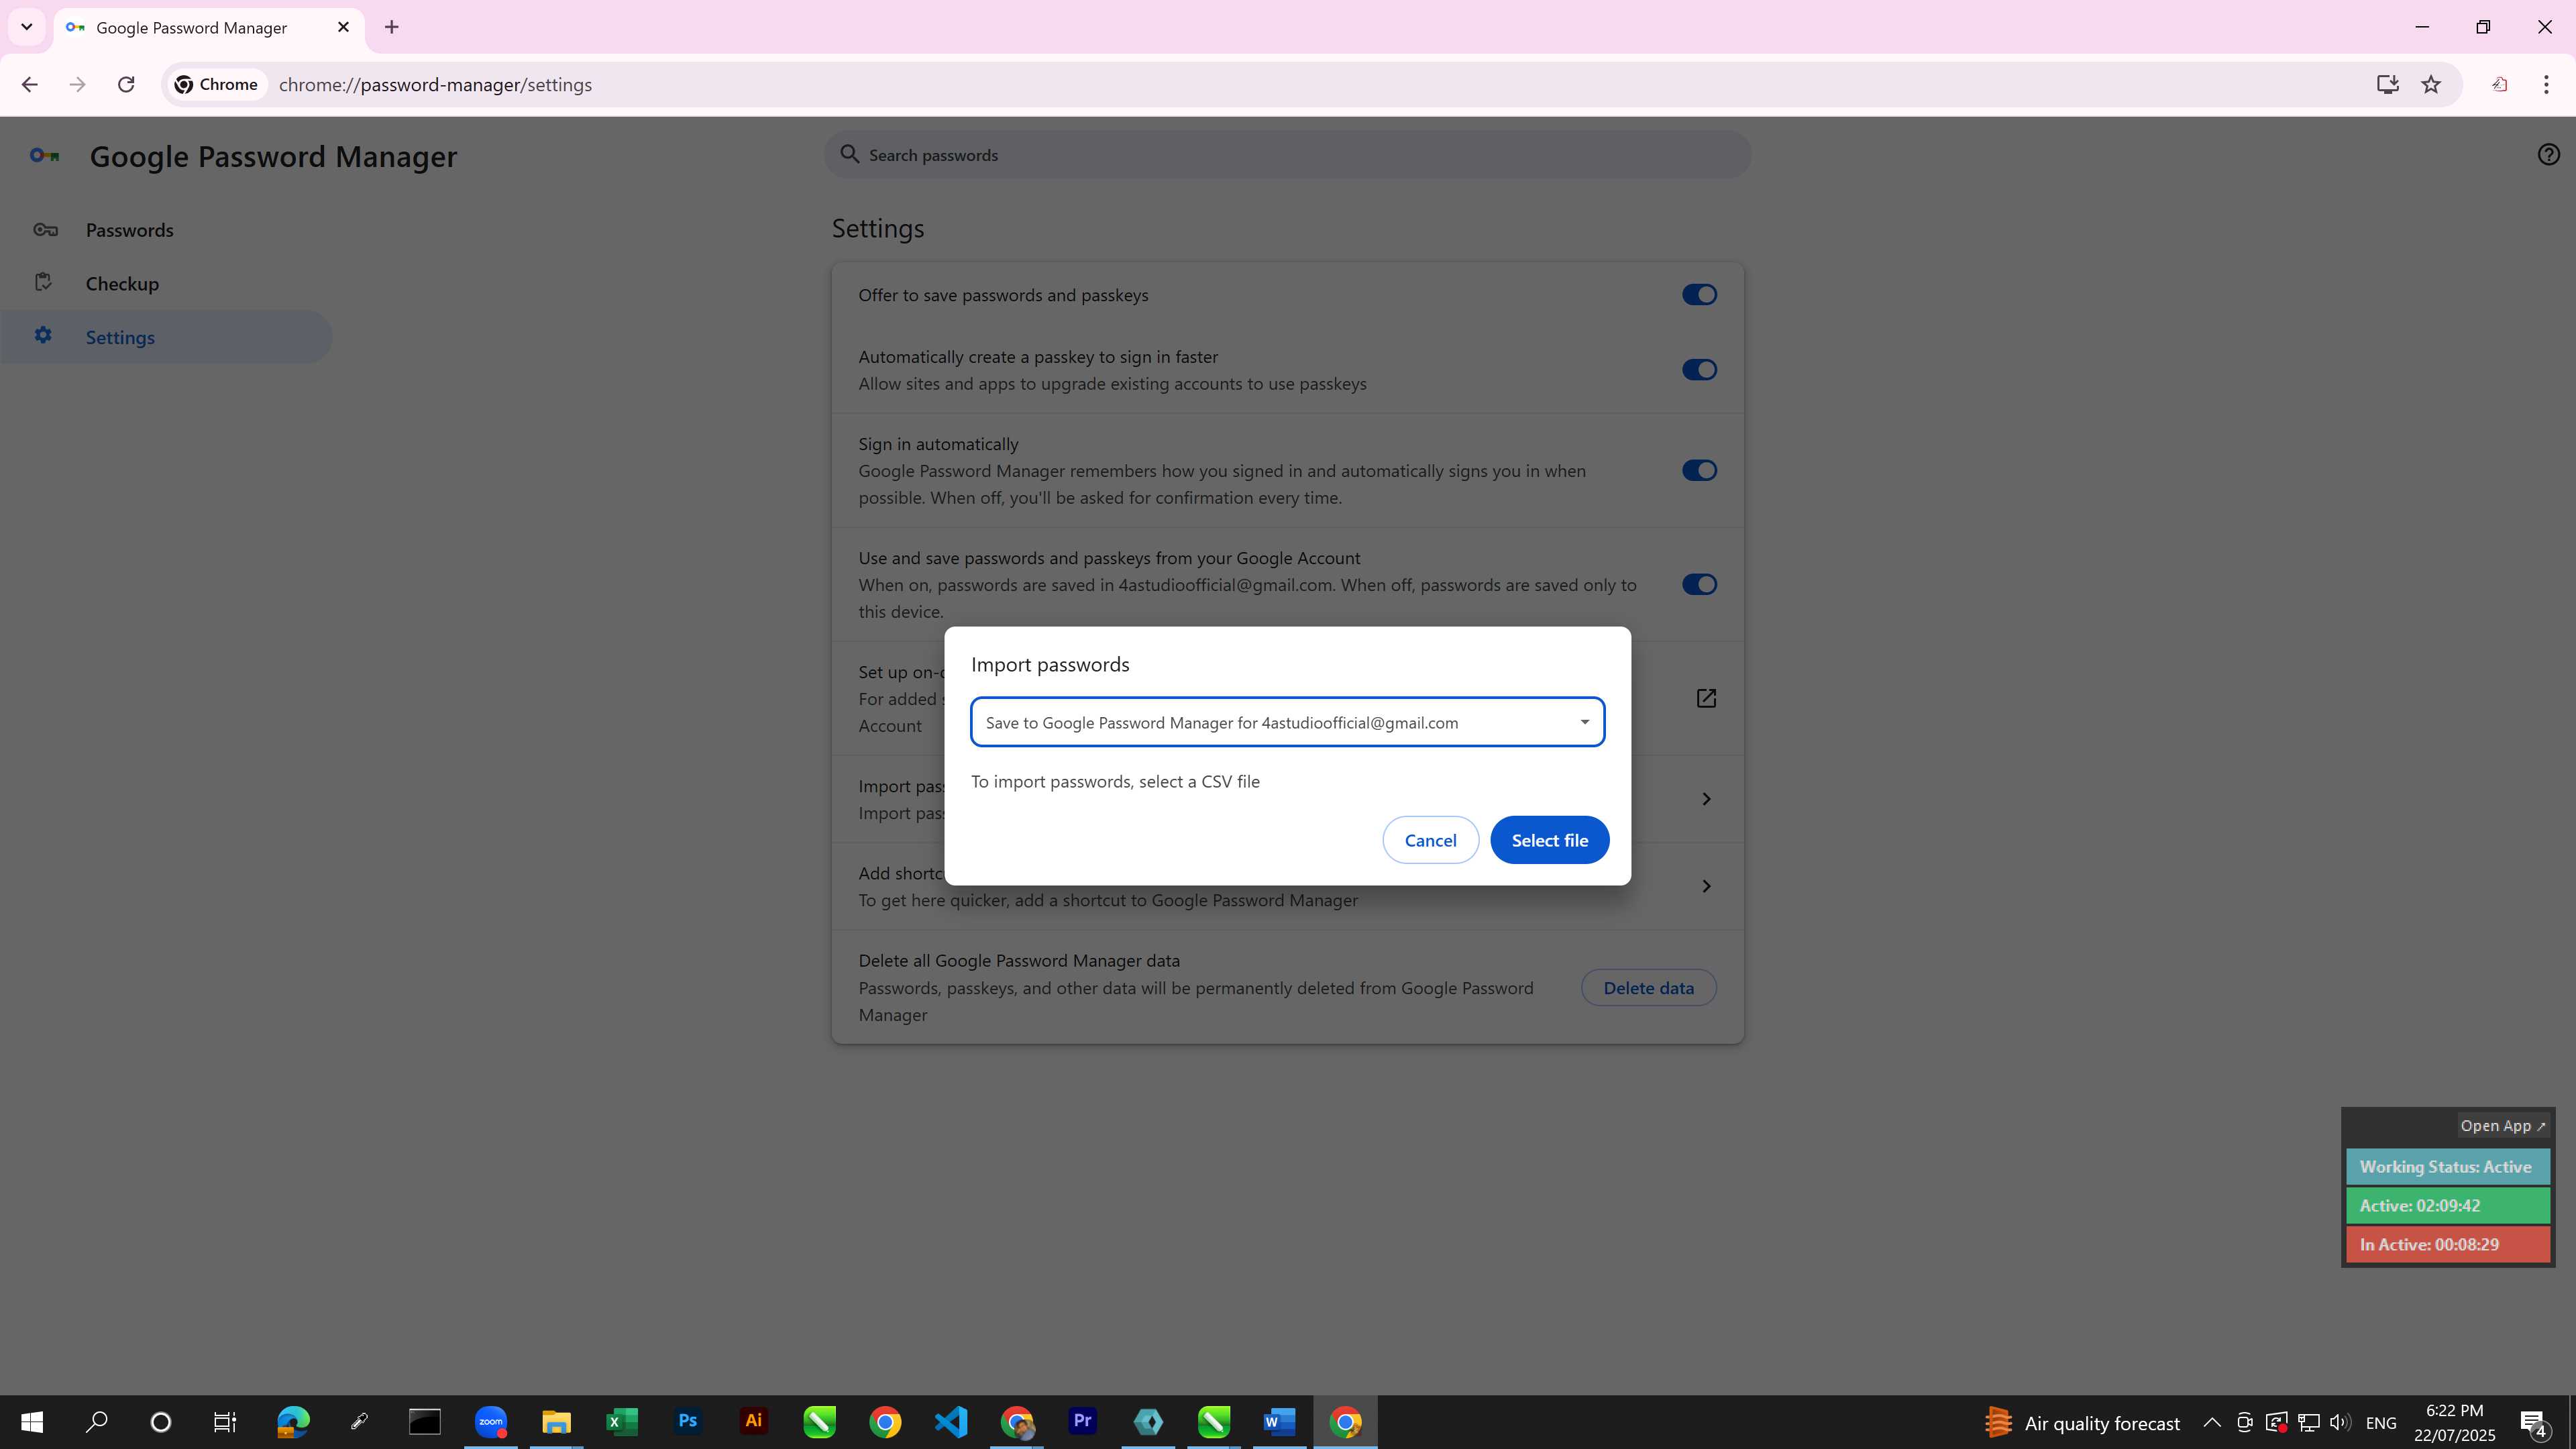Cancel the Import passwords dialog
Image resolution: width=2576 pixels, height=1449 pixels.
click(x=1430, y=840)
